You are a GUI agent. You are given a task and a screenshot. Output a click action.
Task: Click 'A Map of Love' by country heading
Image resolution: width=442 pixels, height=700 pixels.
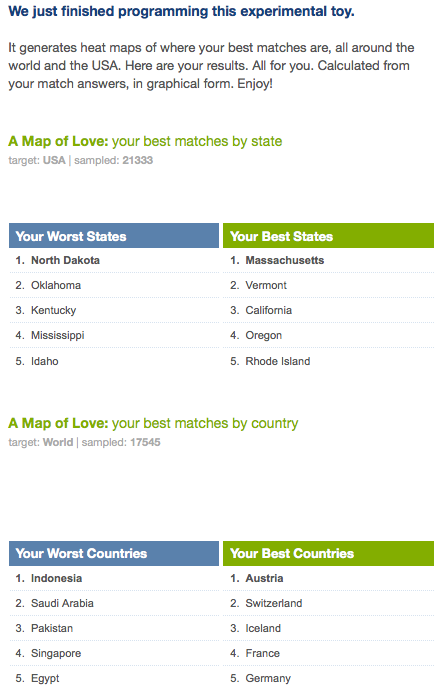(153, 423)
